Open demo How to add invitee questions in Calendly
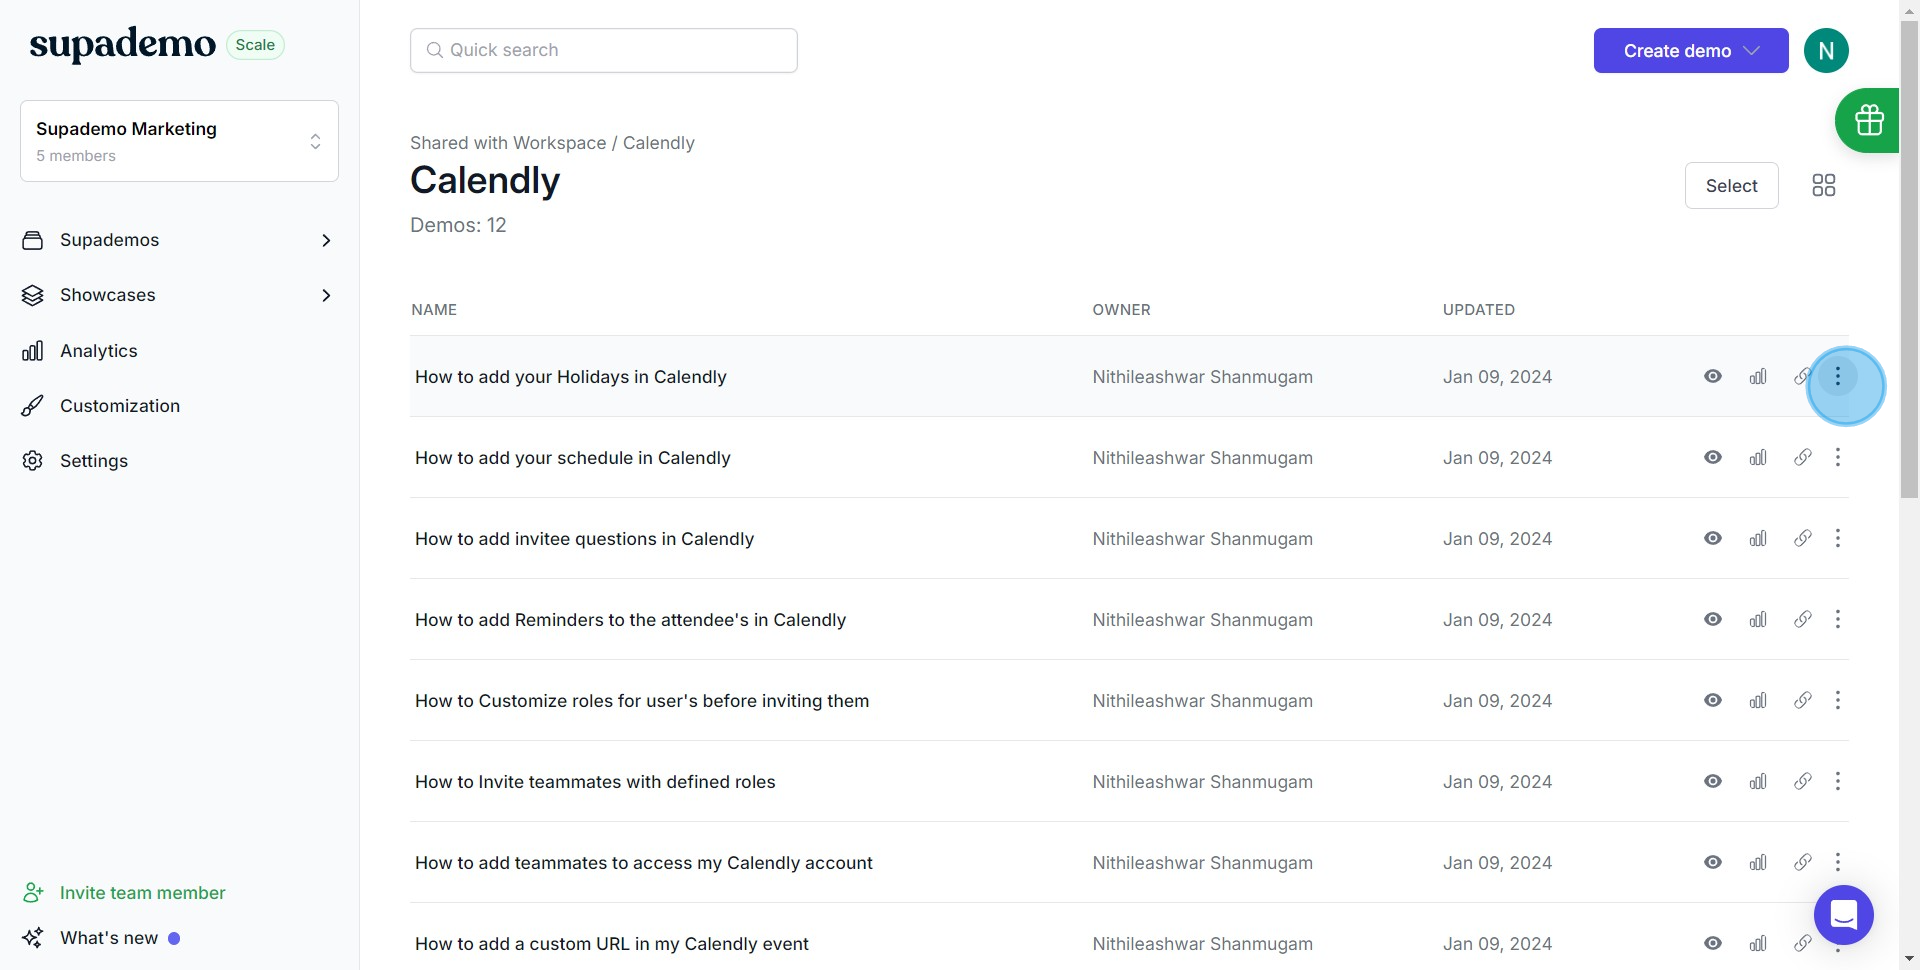The image size is (1920, 970). click(584, 539)
